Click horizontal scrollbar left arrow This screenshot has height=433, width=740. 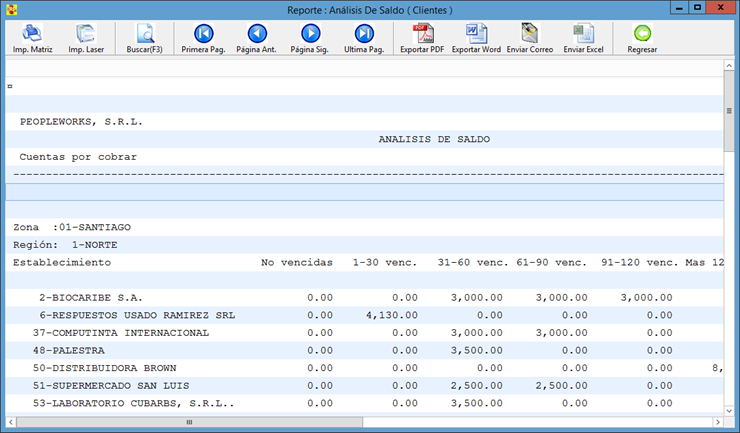click(x=11, y=423)
